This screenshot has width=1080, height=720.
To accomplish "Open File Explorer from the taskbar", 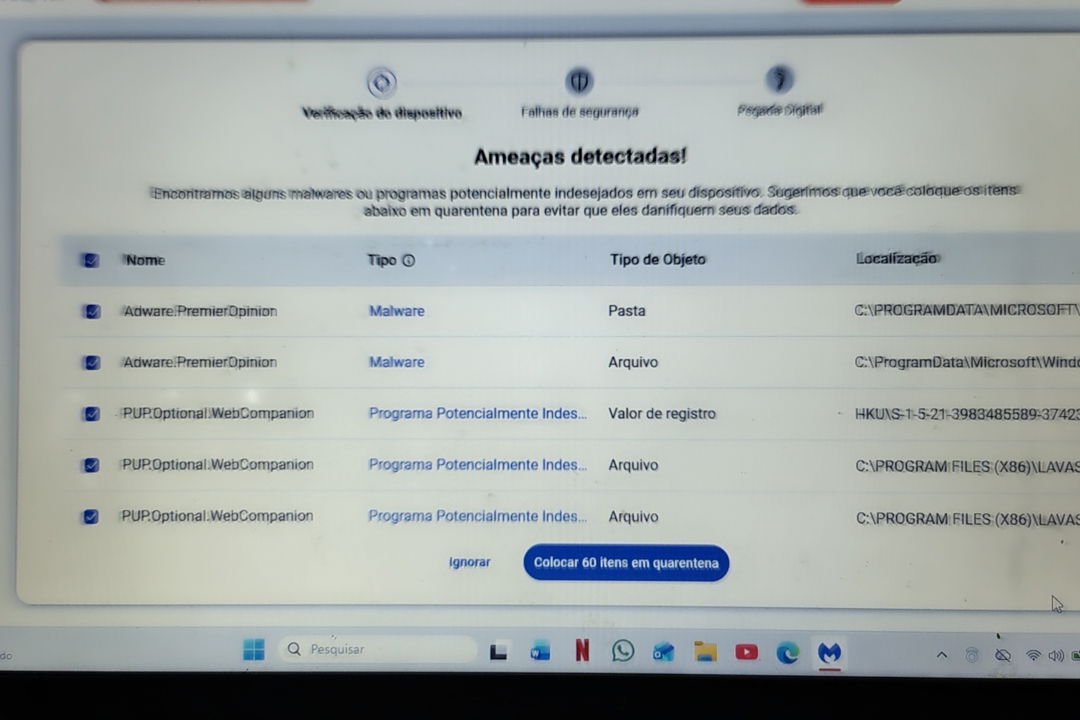I will coord(705,651).
